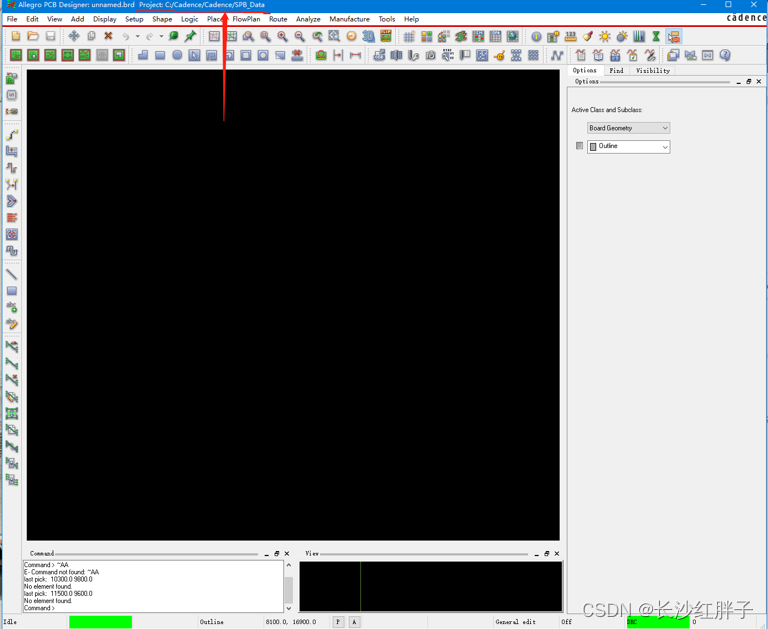The width and height of the screenshot is (768, 629).
Task: Switch to the Visibility tab
Action: tap(652, 71)
